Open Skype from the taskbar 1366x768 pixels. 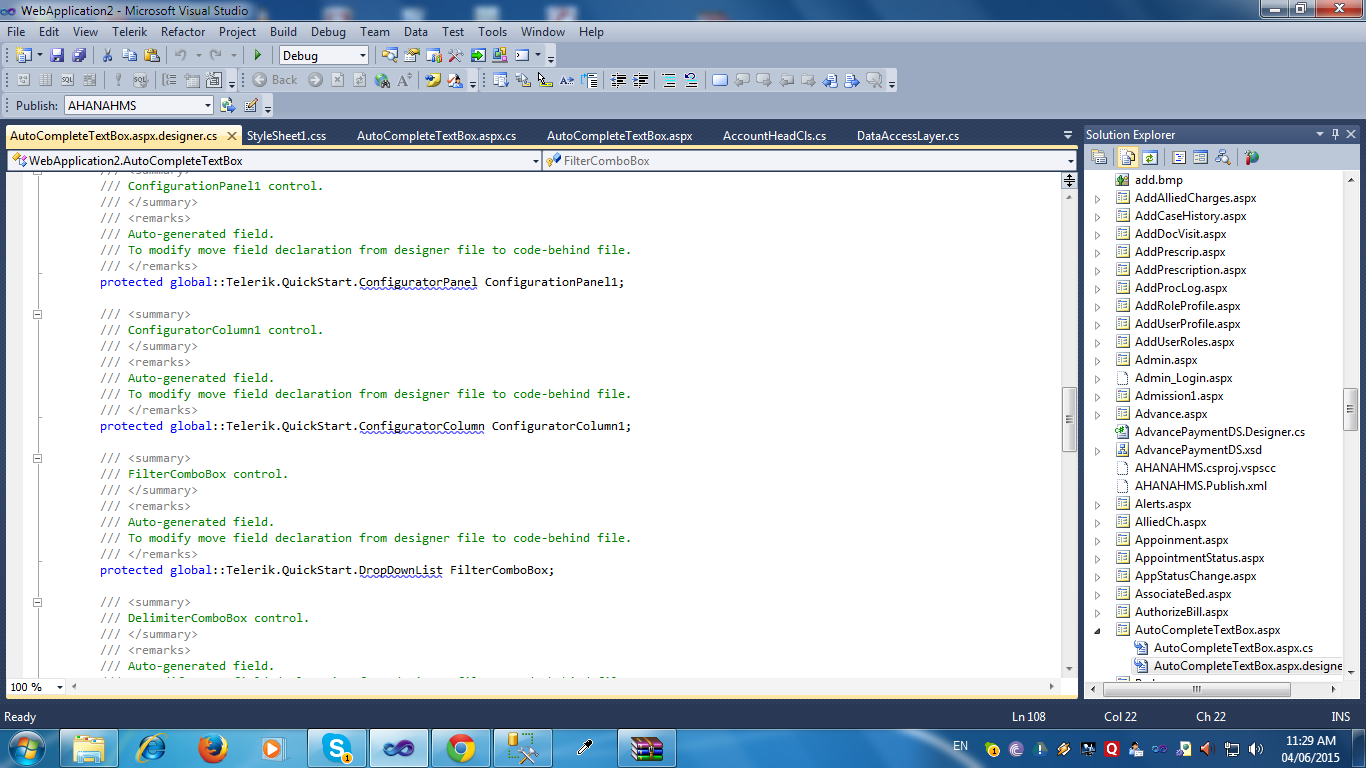click(337, 748)
